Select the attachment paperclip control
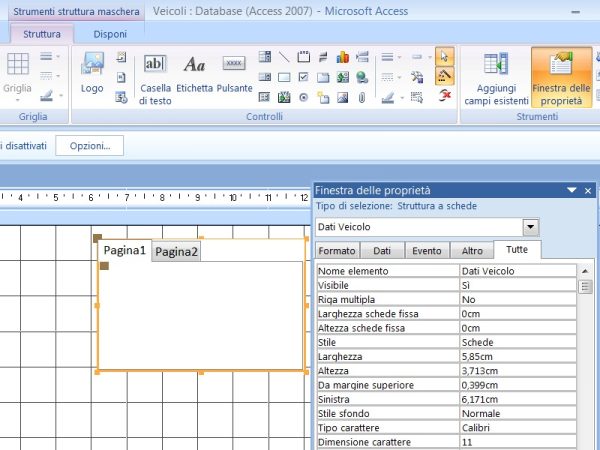The height and width of the screenshot is (450, 600). [x=362, y=97]
